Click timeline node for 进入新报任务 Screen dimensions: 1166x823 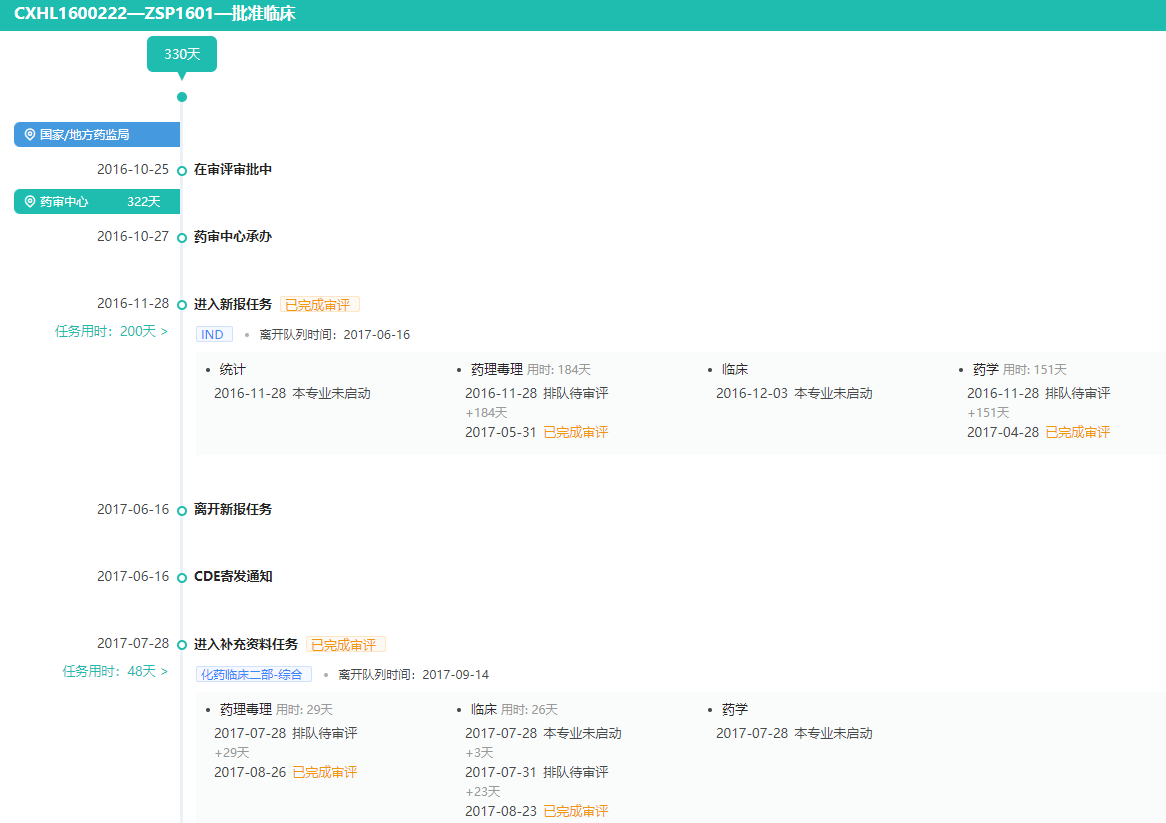click(x=182, y=305)
